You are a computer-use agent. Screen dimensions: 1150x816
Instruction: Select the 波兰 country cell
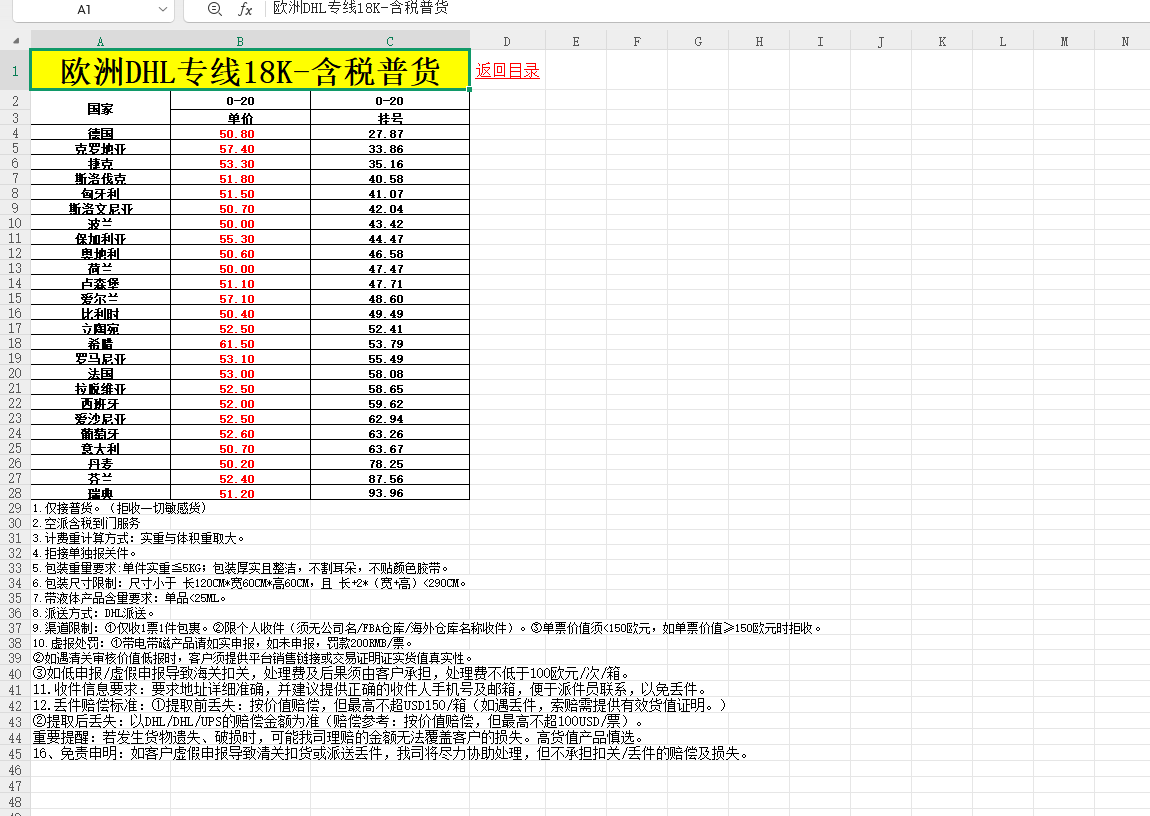point(100,224)
